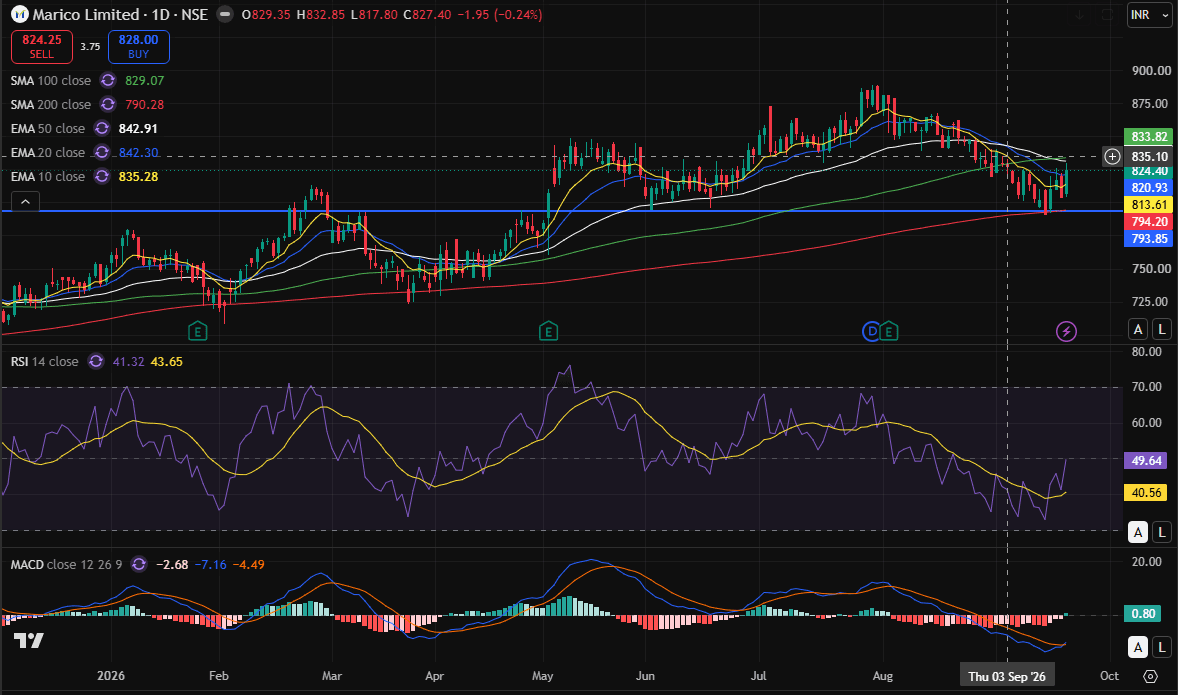Viewport: 1178px width, 695px height.
Task: Select the SMA 200 close indicator label
Action: click(x=50, y=104)
